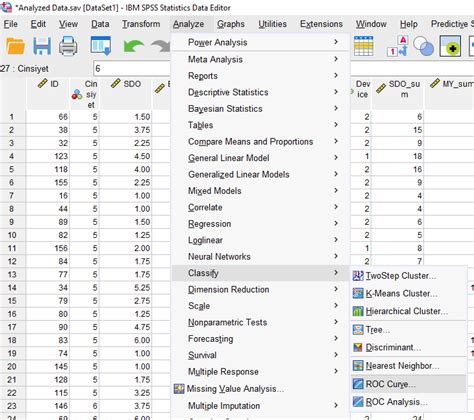Expand the Power Analysis submenu arrow
Screen dimensions: 474x420
(336, 42)
